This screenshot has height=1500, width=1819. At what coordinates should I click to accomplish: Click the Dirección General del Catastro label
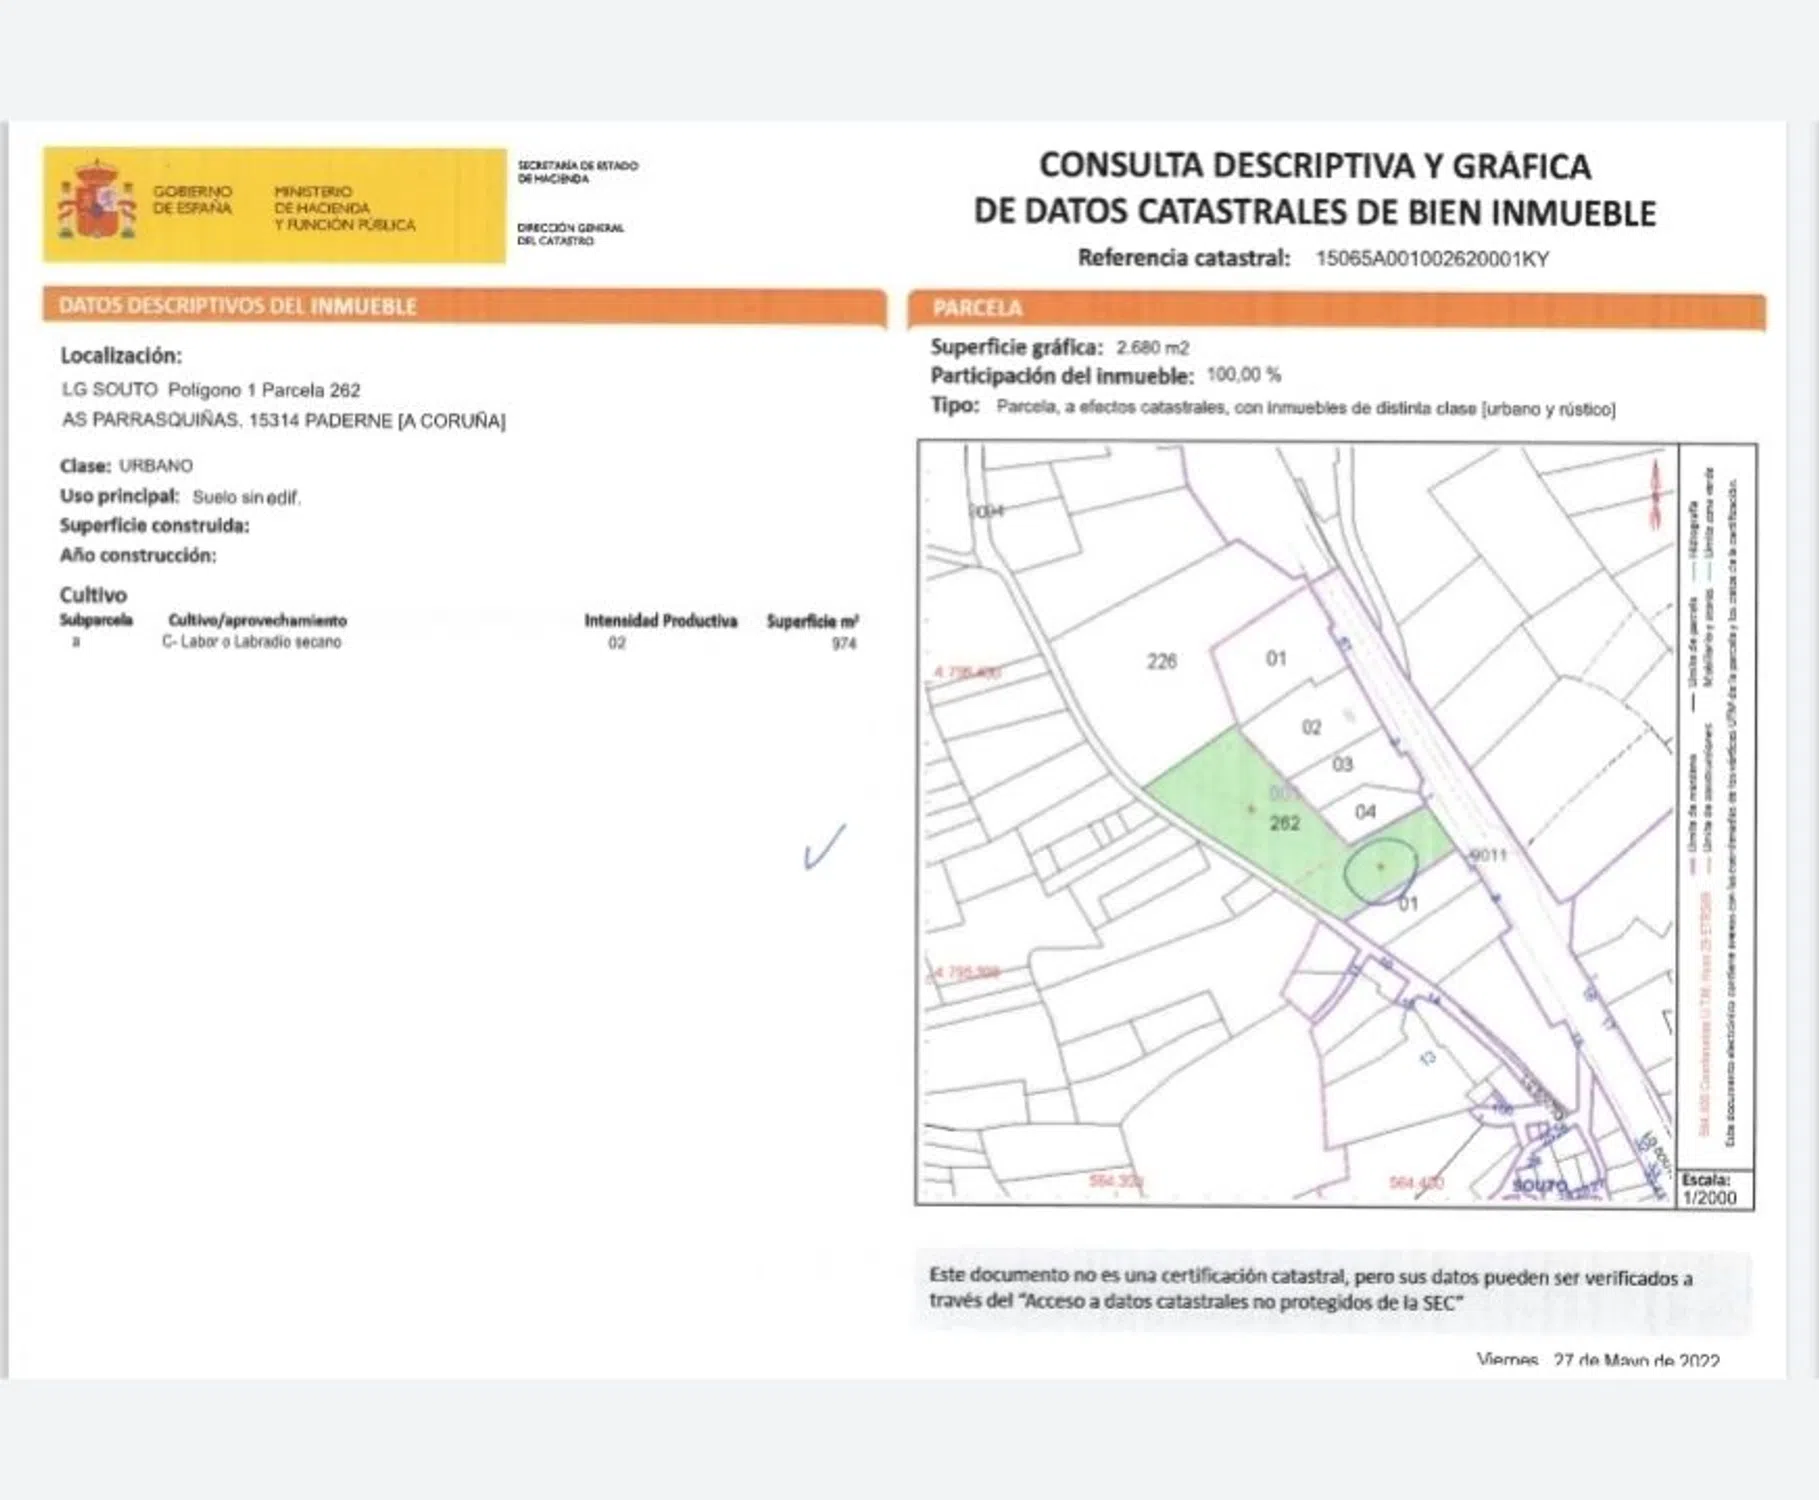570,234
